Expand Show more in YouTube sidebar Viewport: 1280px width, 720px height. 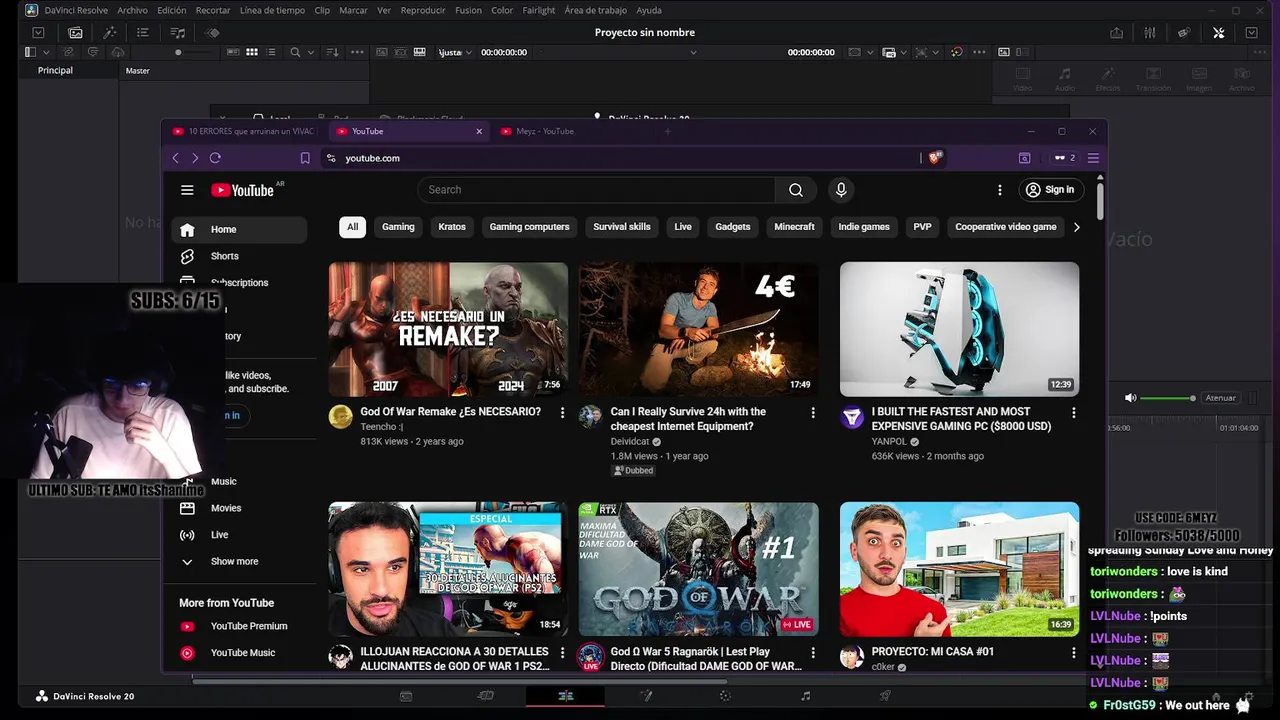234,562
